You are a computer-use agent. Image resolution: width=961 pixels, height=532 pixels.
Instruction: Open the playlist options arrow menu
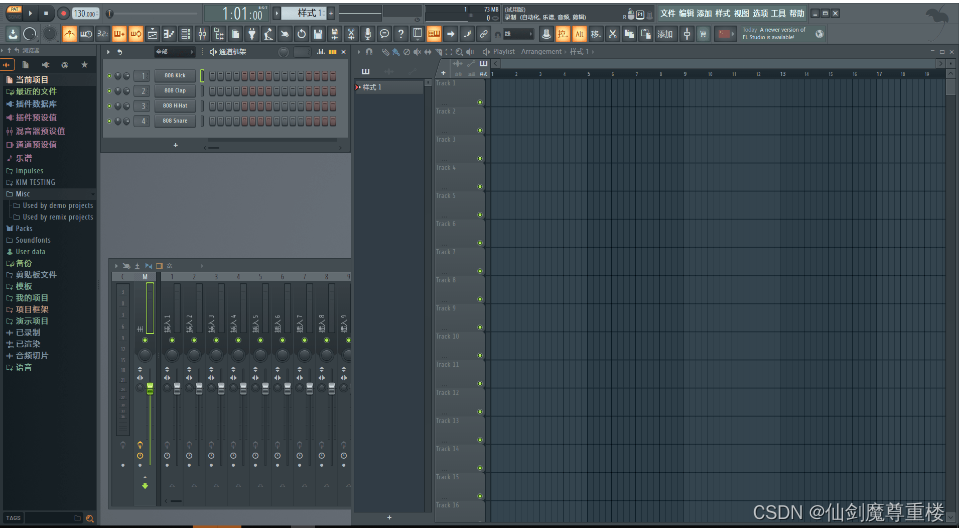coord(359,52)
